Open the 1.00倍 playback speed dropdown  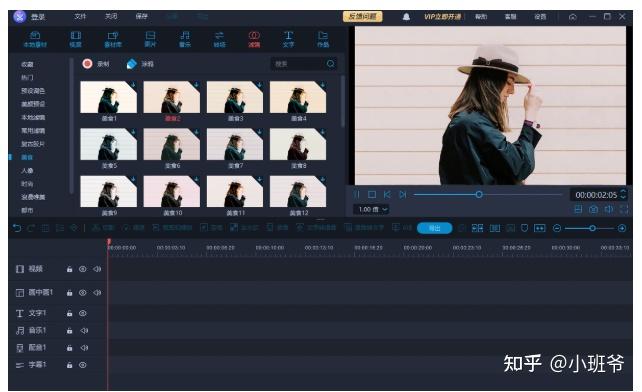[371, 209]
